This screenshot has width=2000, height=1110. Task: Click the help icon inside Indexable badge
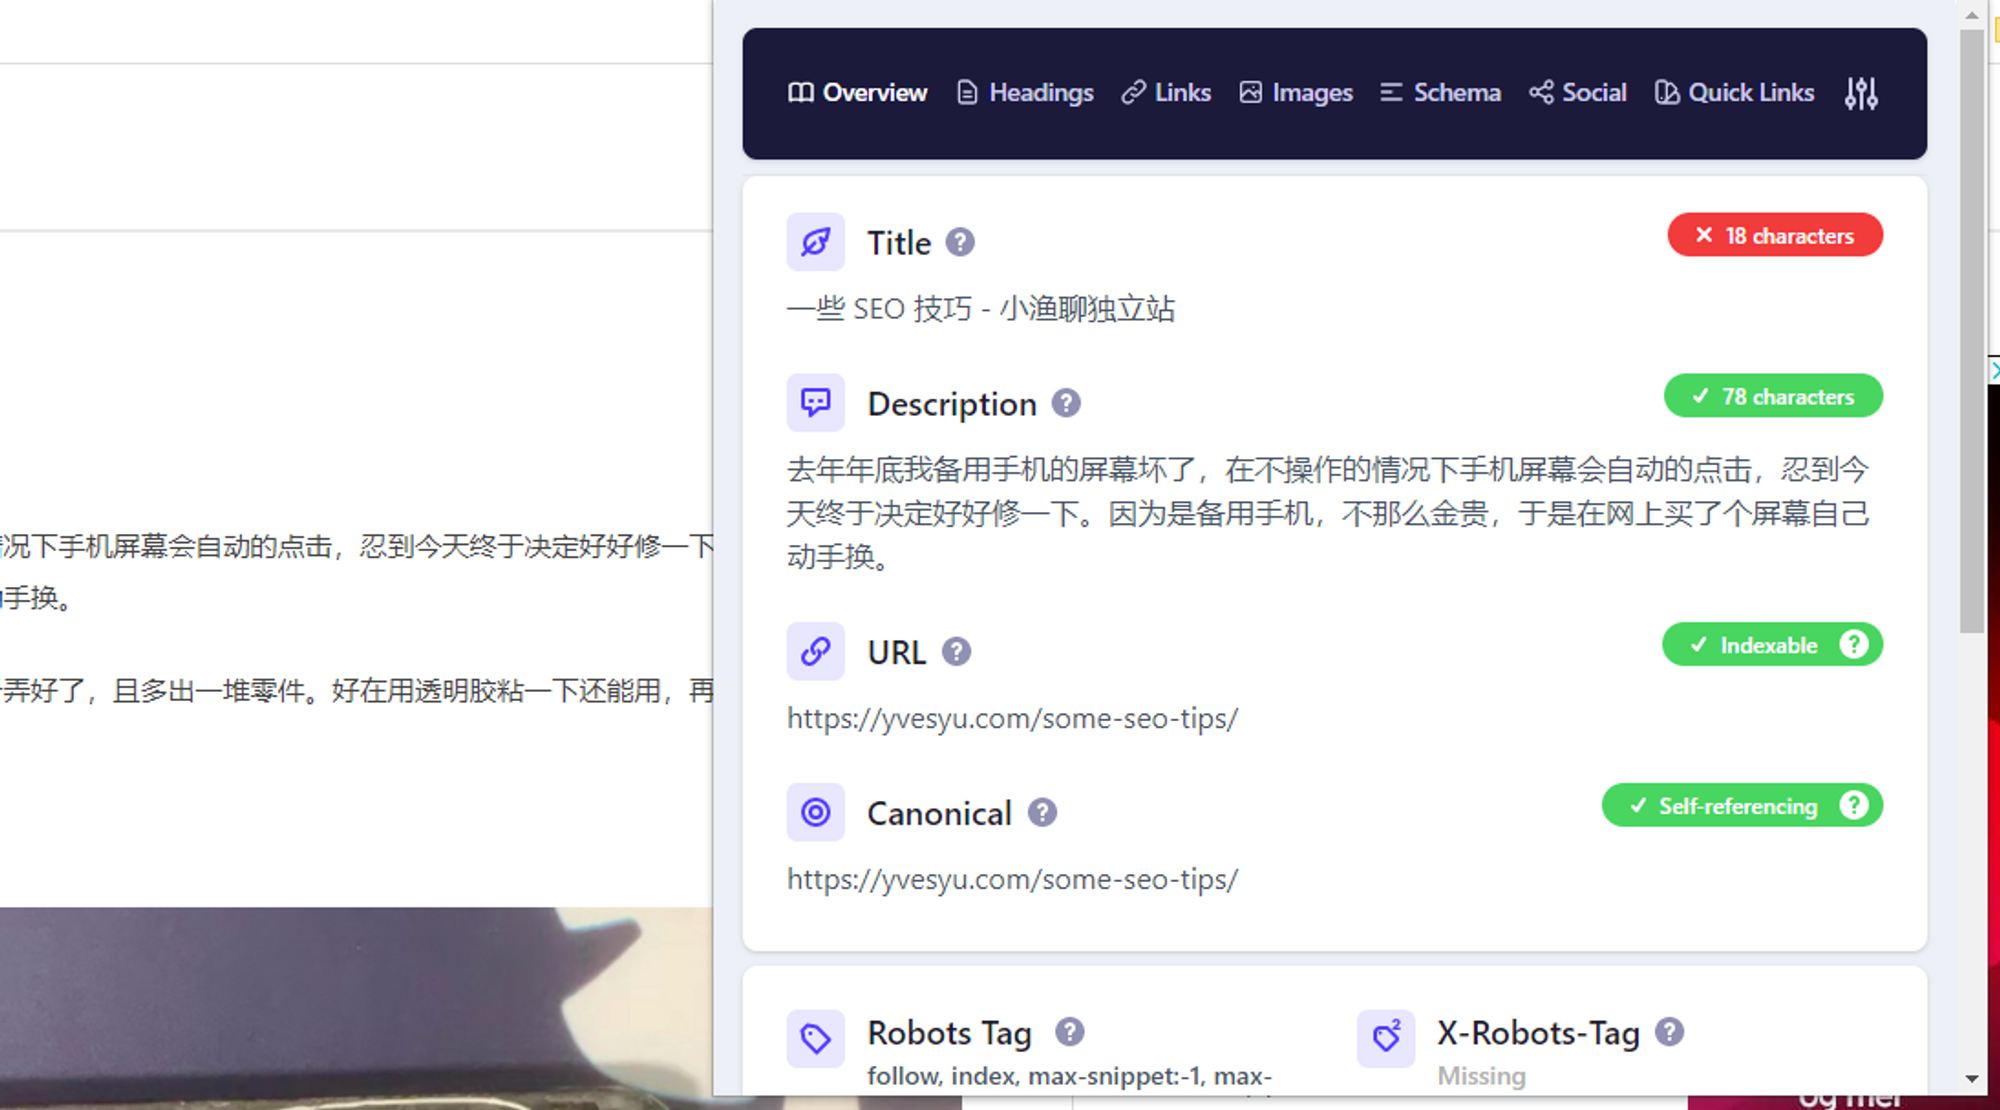tap(1853, 644)
